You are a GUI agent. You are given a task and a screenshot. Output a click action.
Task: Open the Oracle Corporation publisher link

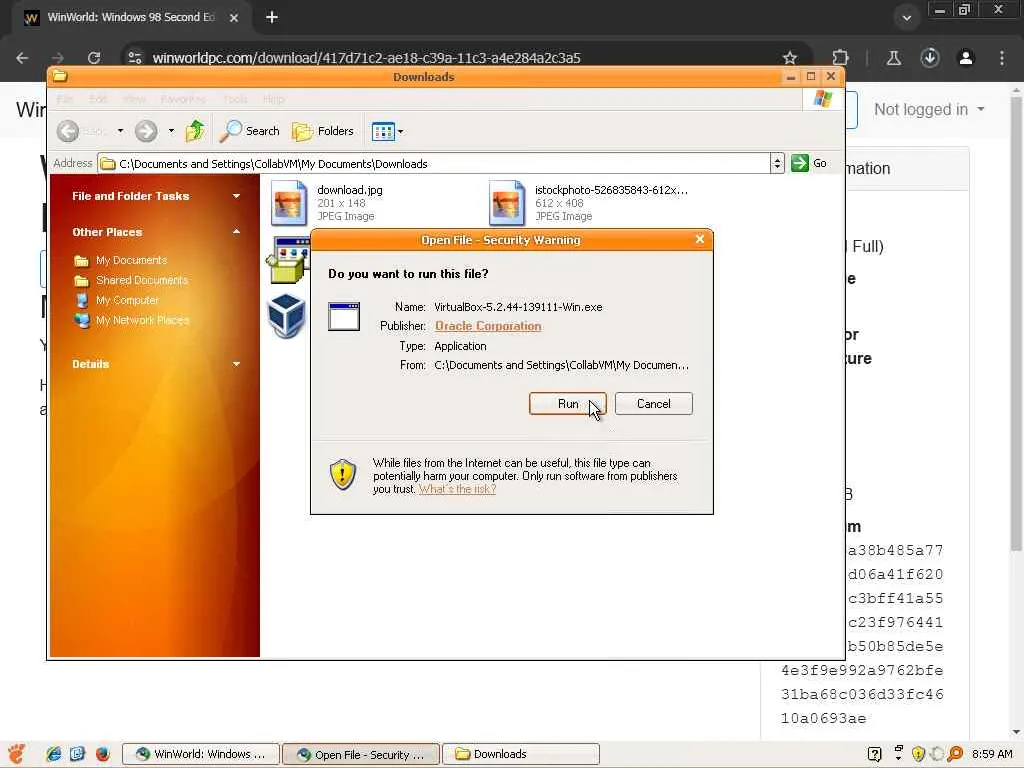pos(488,326)
